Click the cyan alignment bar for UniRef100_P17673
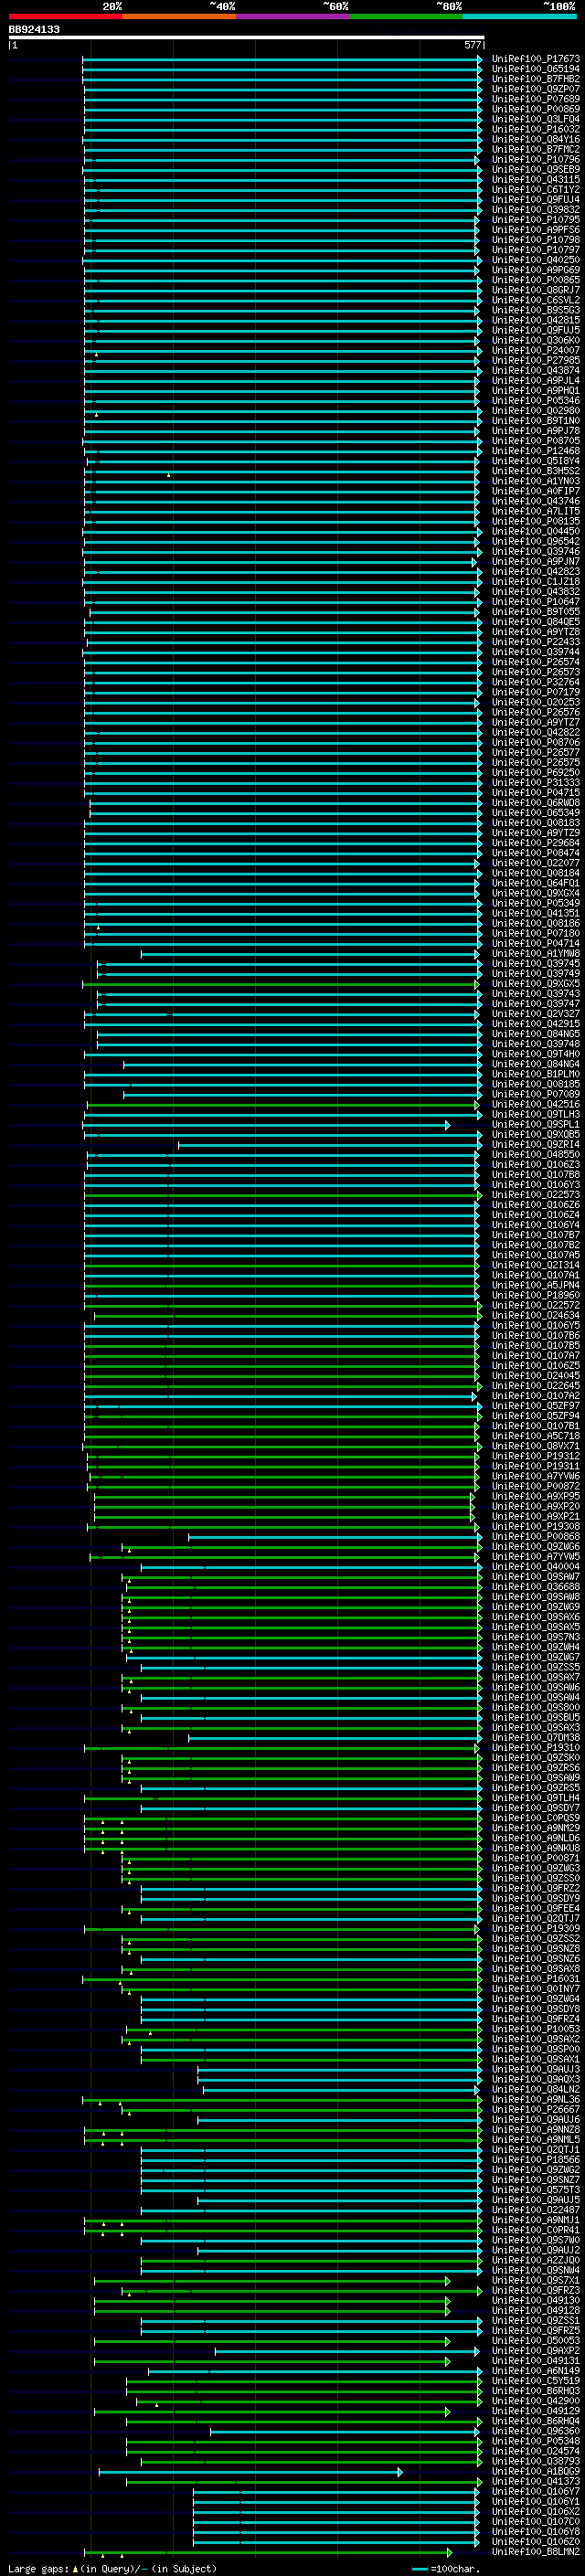Viewport: 585px width, 2576px height. pyautogui.click(x=283, y=59)
